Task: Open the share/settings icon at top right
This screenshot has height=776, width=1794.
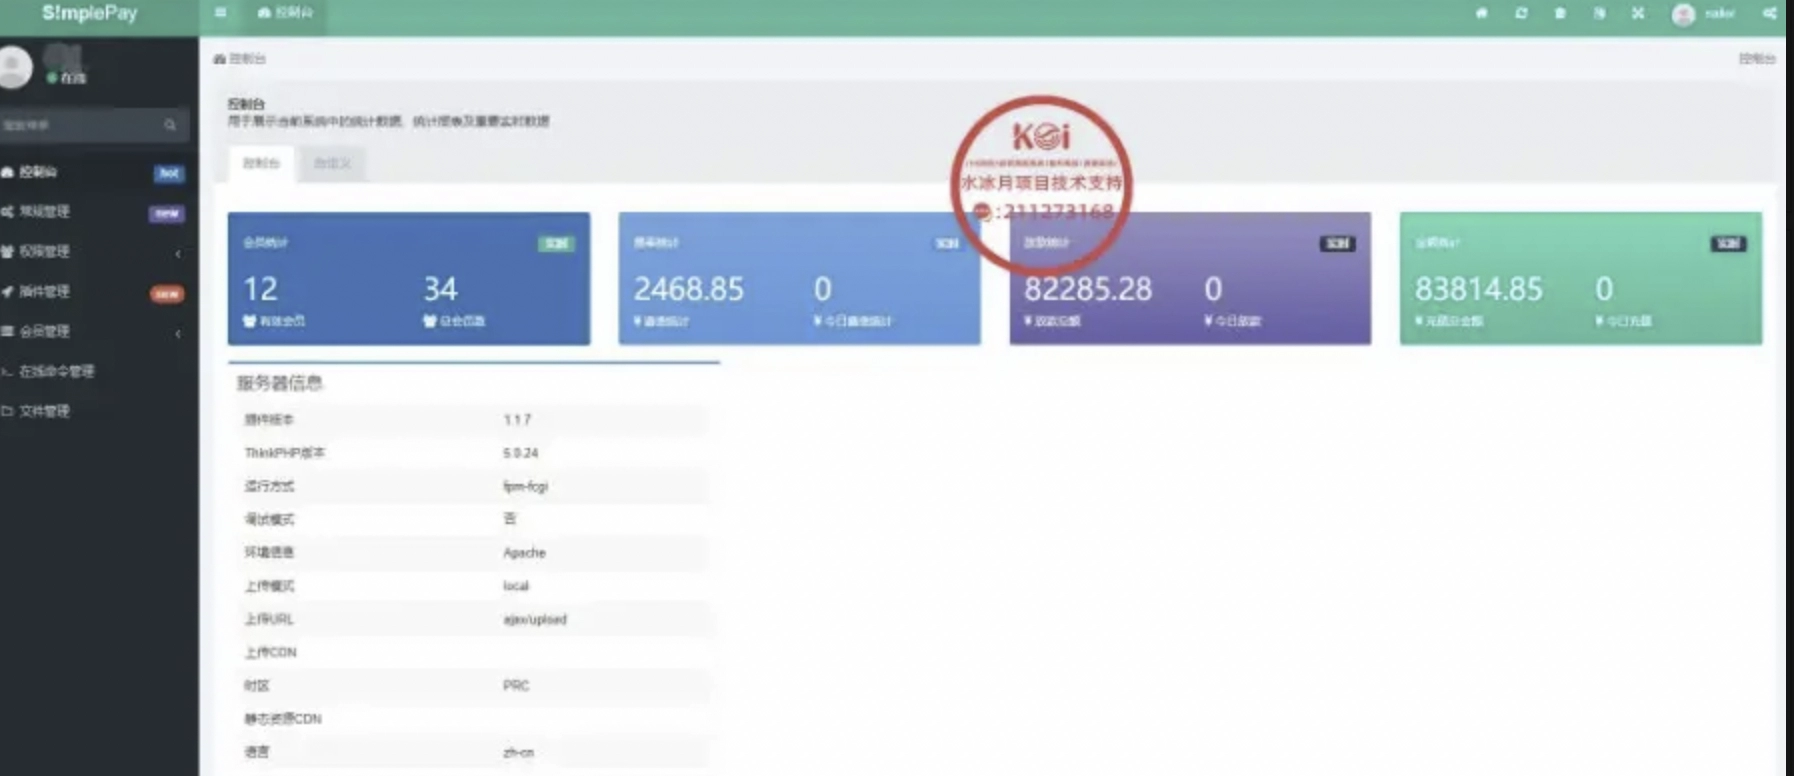Action: [x=1769, y=13]
